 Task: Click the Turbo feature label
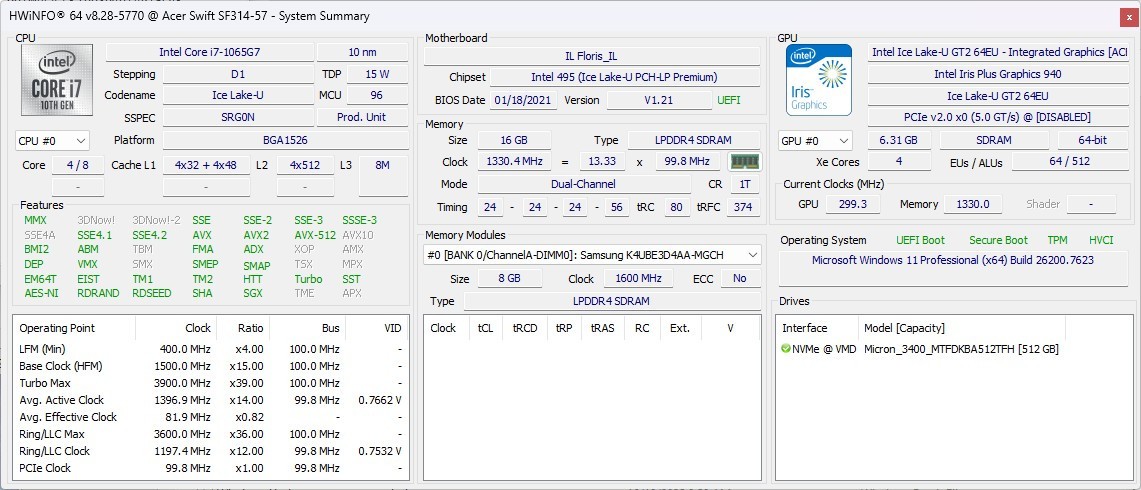(x=309, y=279)
